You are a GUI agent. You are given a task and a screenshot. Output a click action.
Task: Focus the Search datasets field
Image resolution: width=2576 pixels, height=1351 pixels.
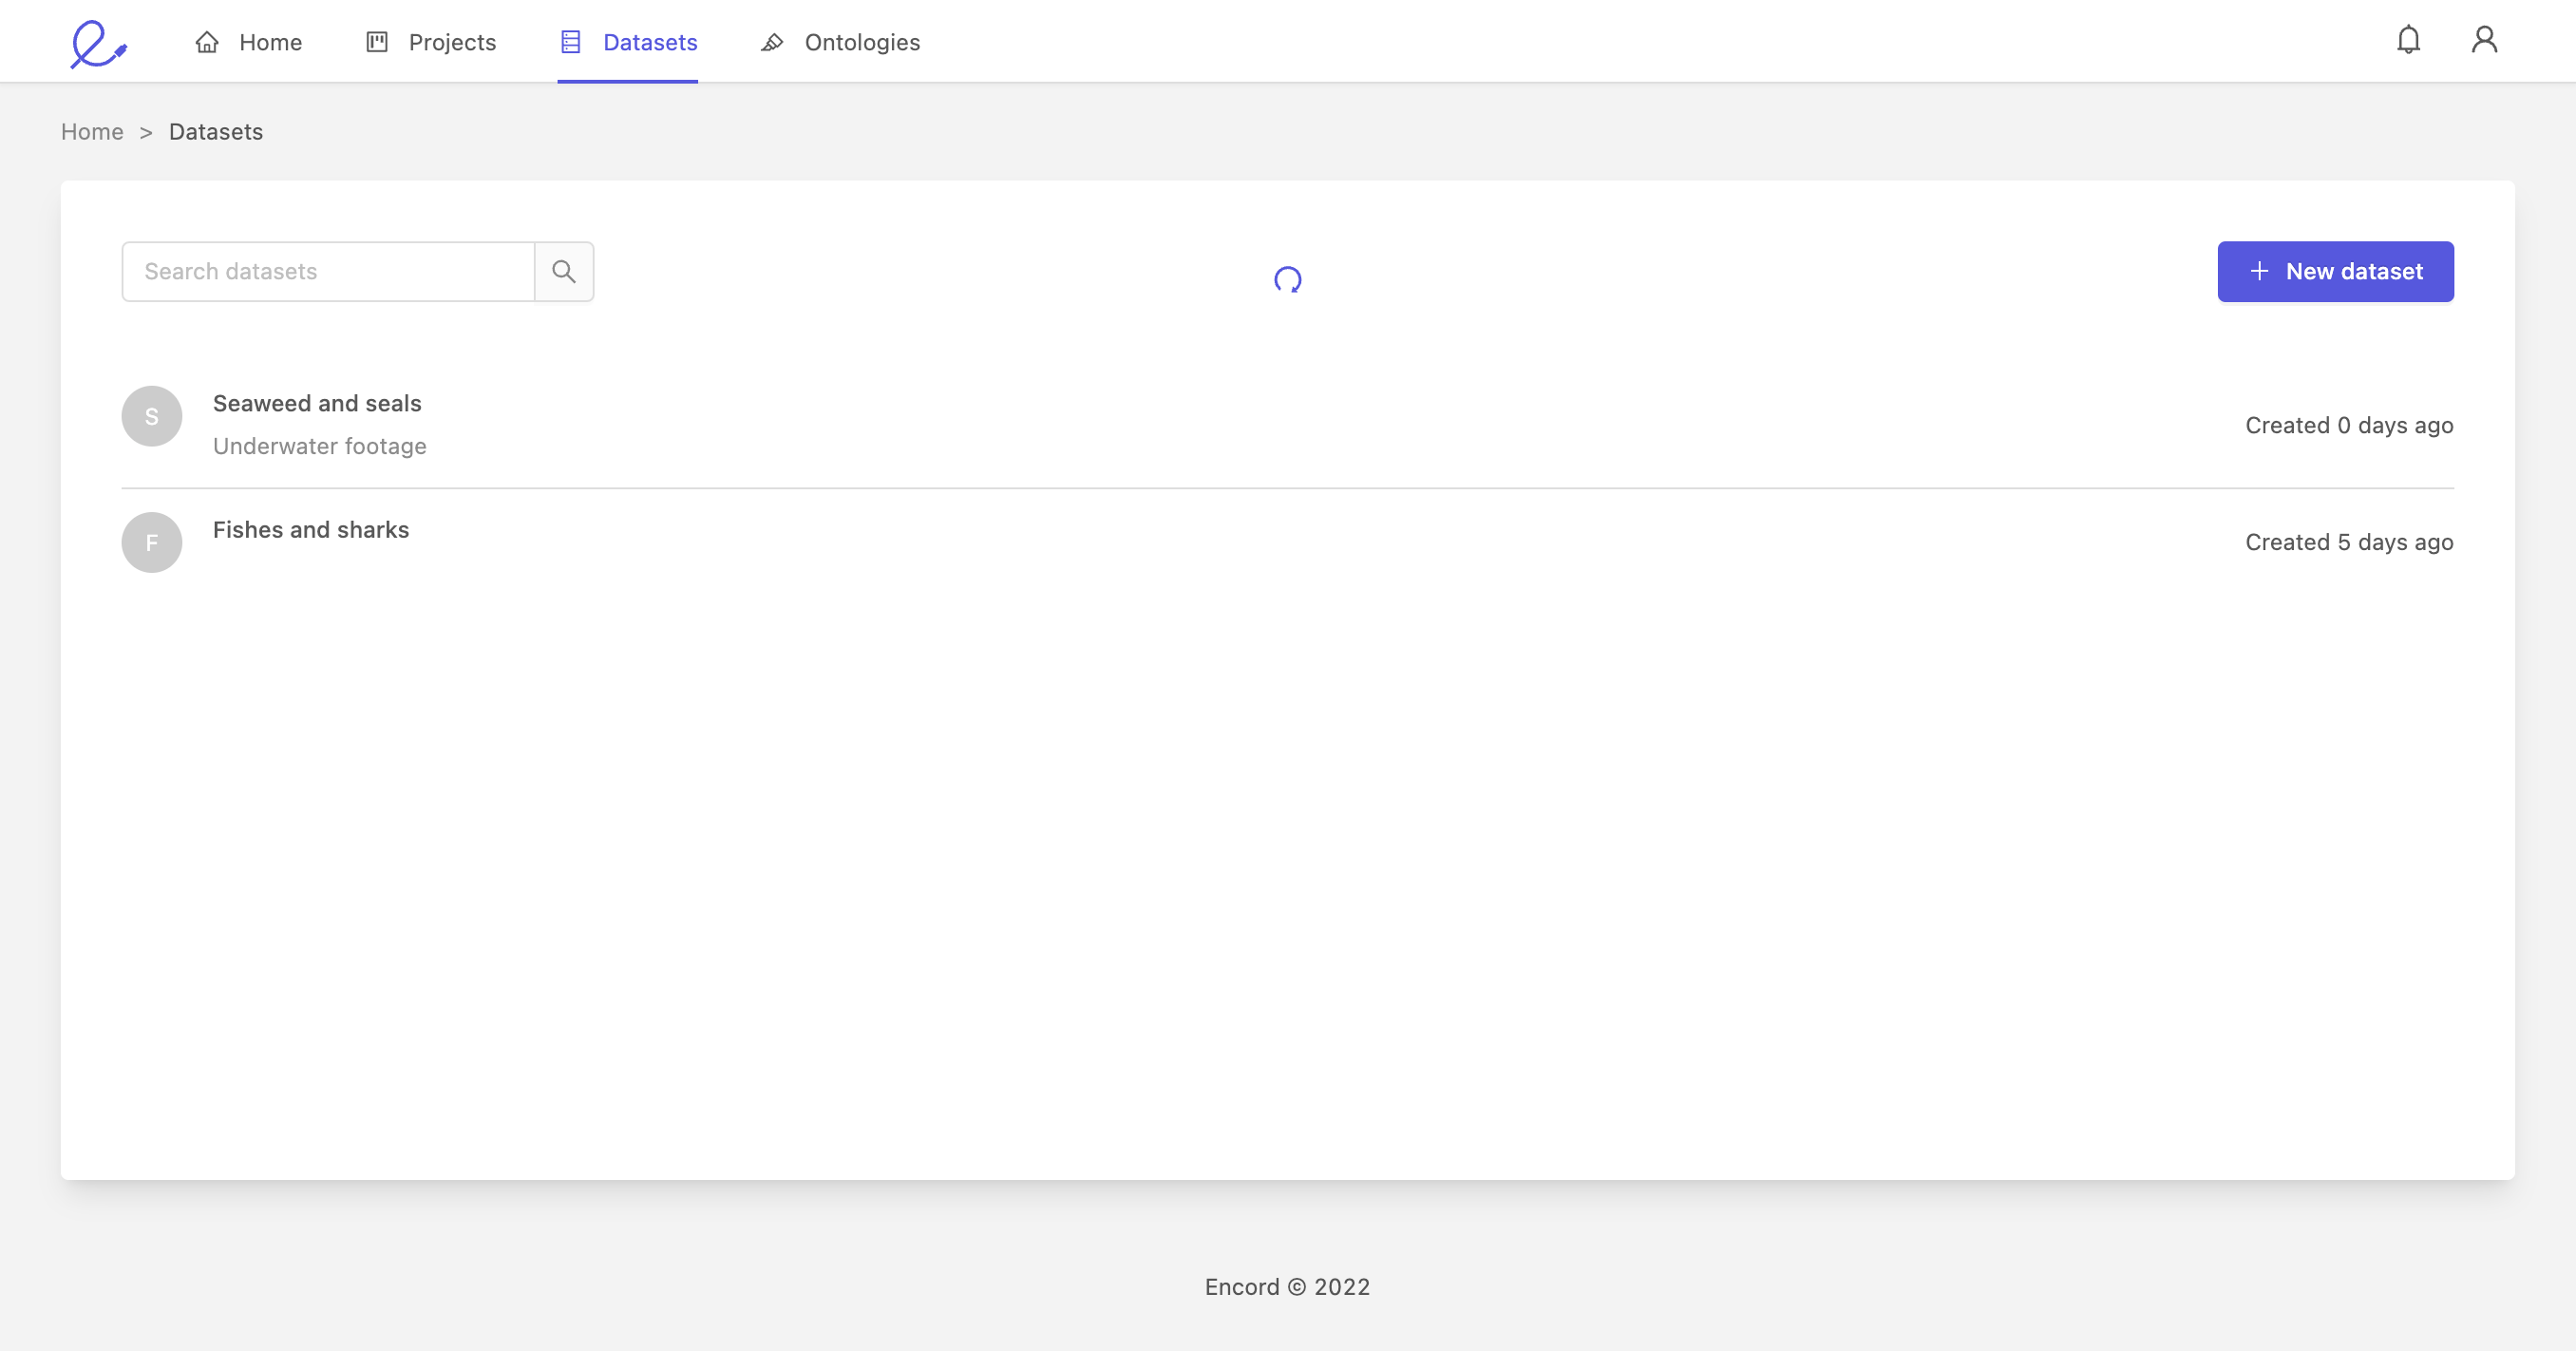point(328,271)
